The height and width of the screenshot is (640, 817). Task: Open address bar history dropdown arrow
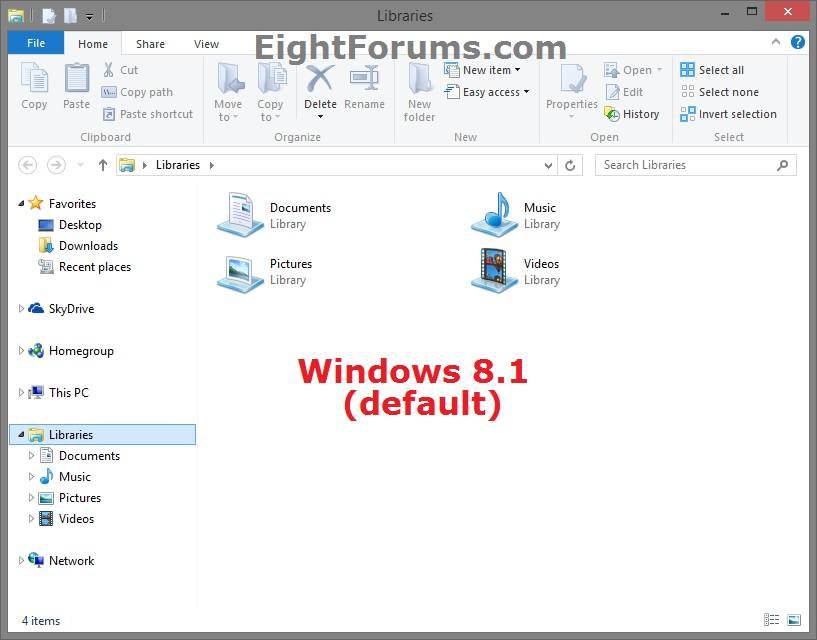click(x=548, y=165)
